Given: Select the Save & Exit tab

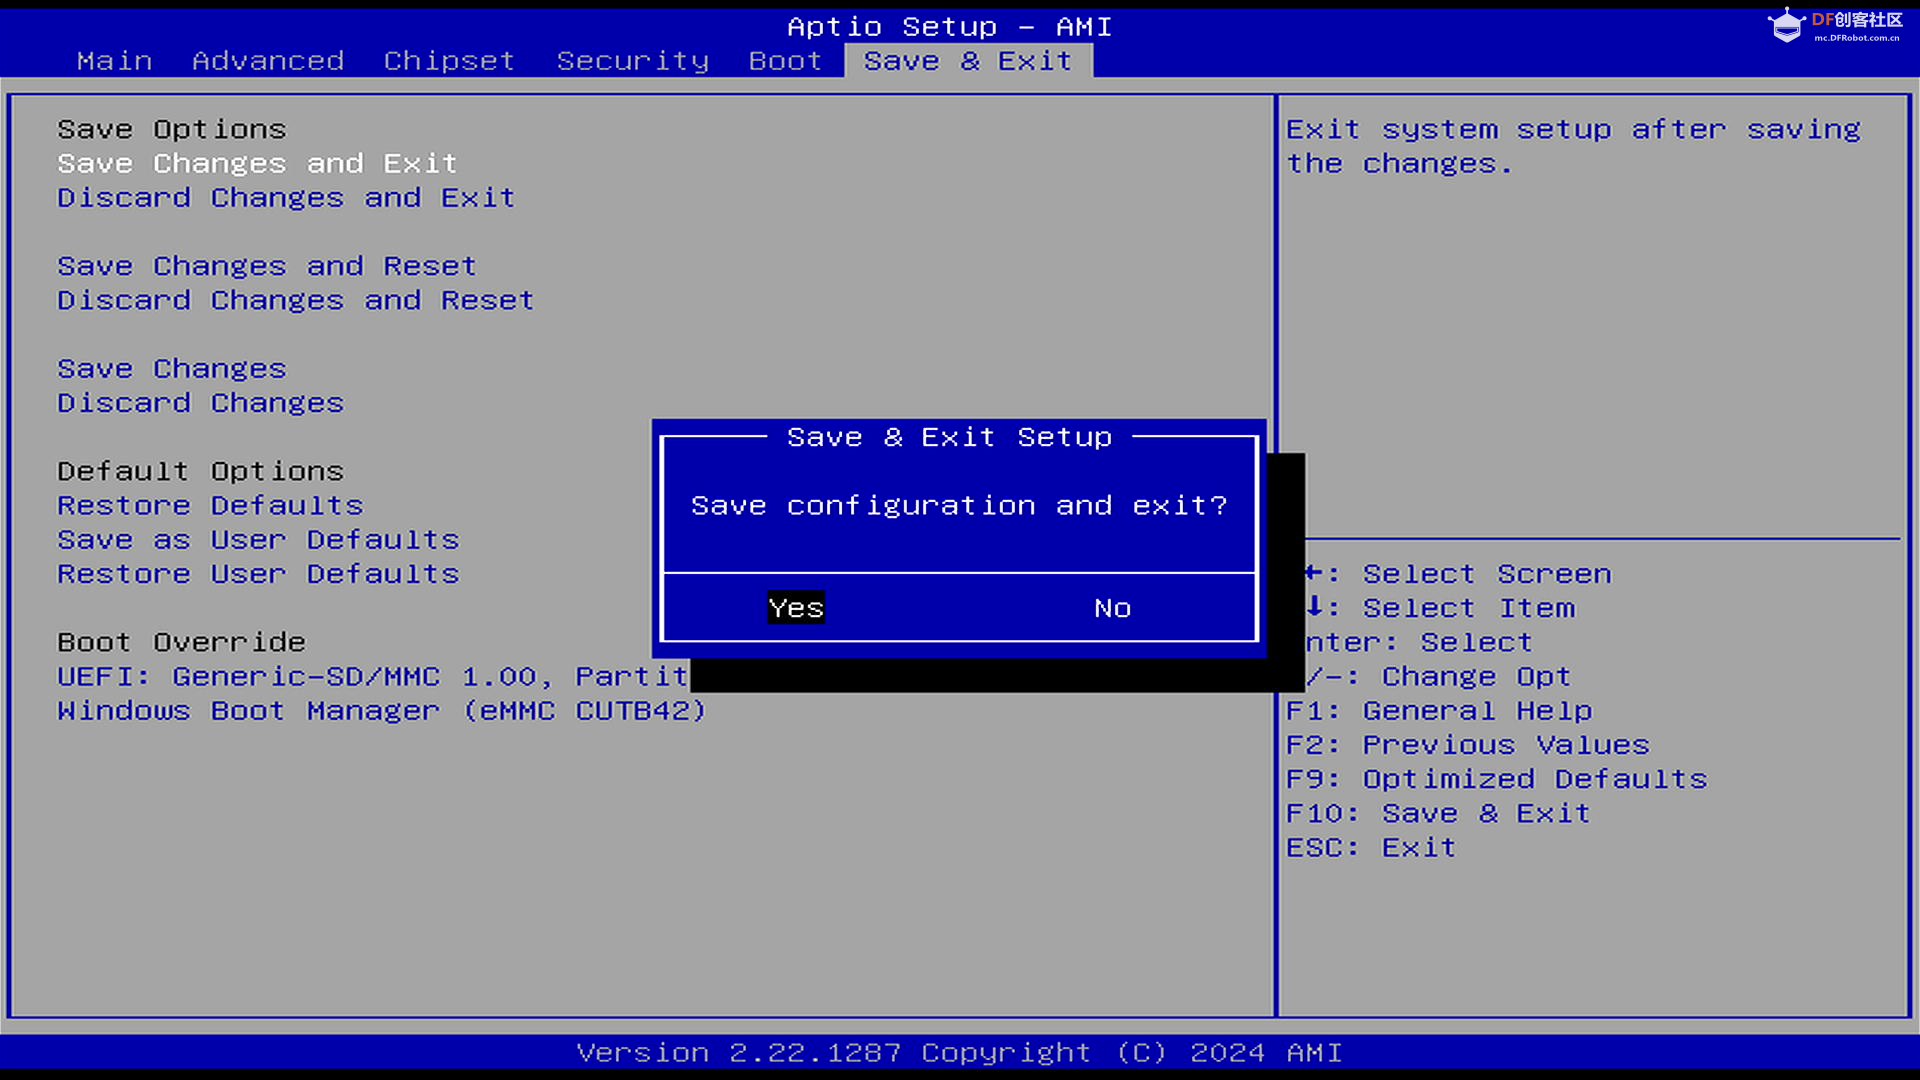Looking at the screenshot, I should [967, 61].
